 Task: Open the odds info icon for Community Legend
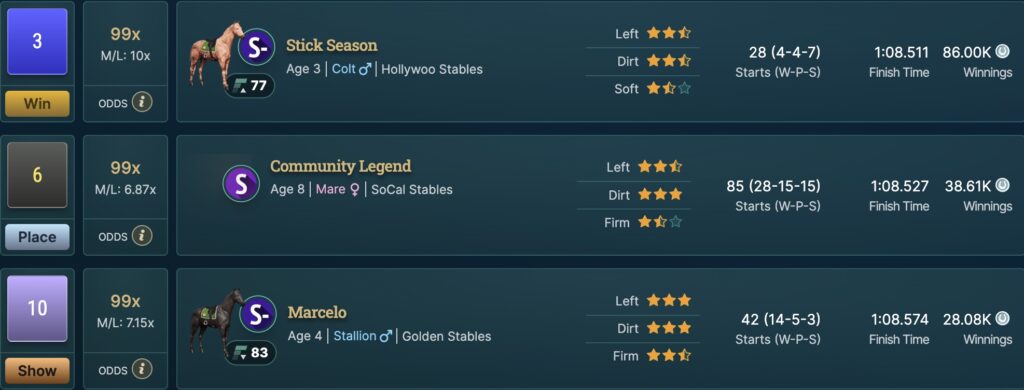coord(142,236)
